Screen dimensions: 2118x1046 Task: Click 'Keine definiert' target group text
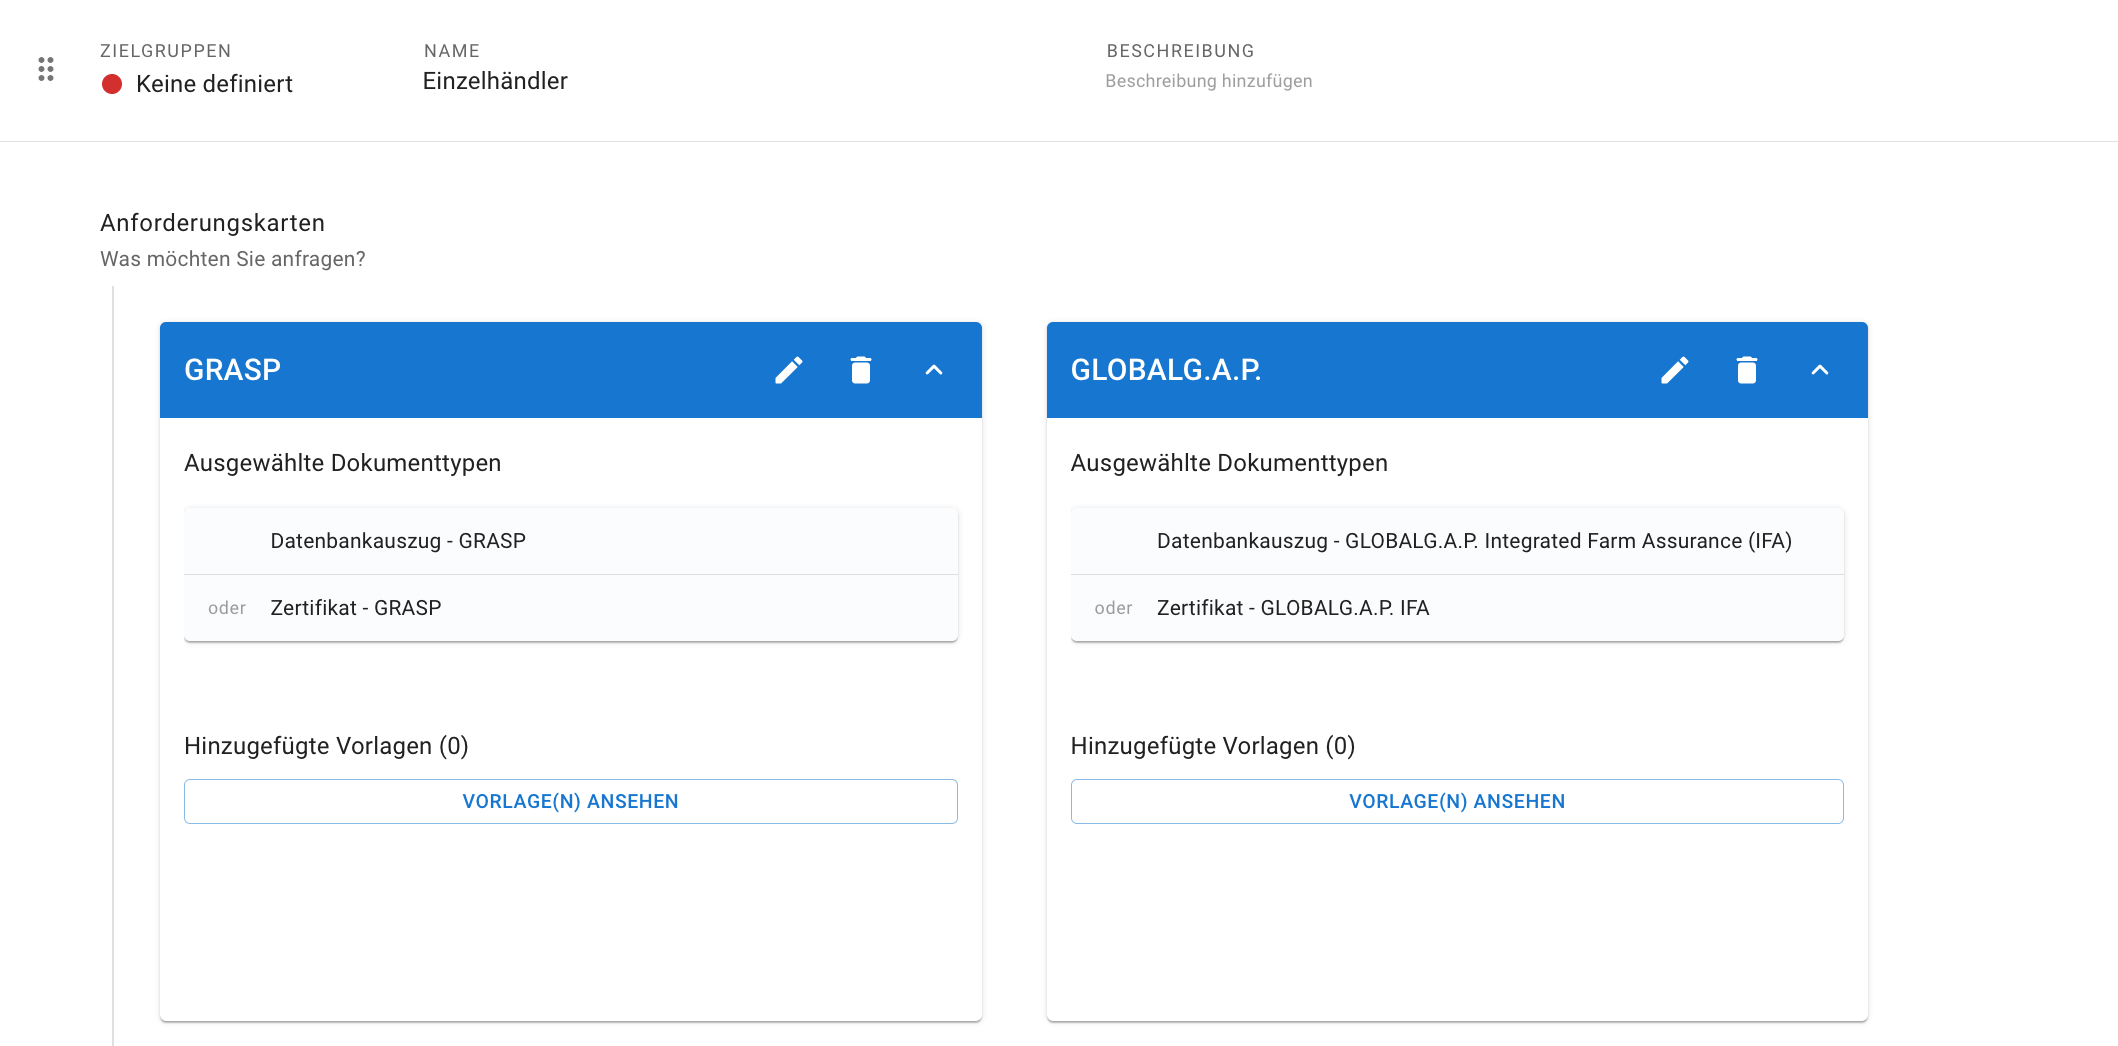pyautogui.click(x=214, y=84)
